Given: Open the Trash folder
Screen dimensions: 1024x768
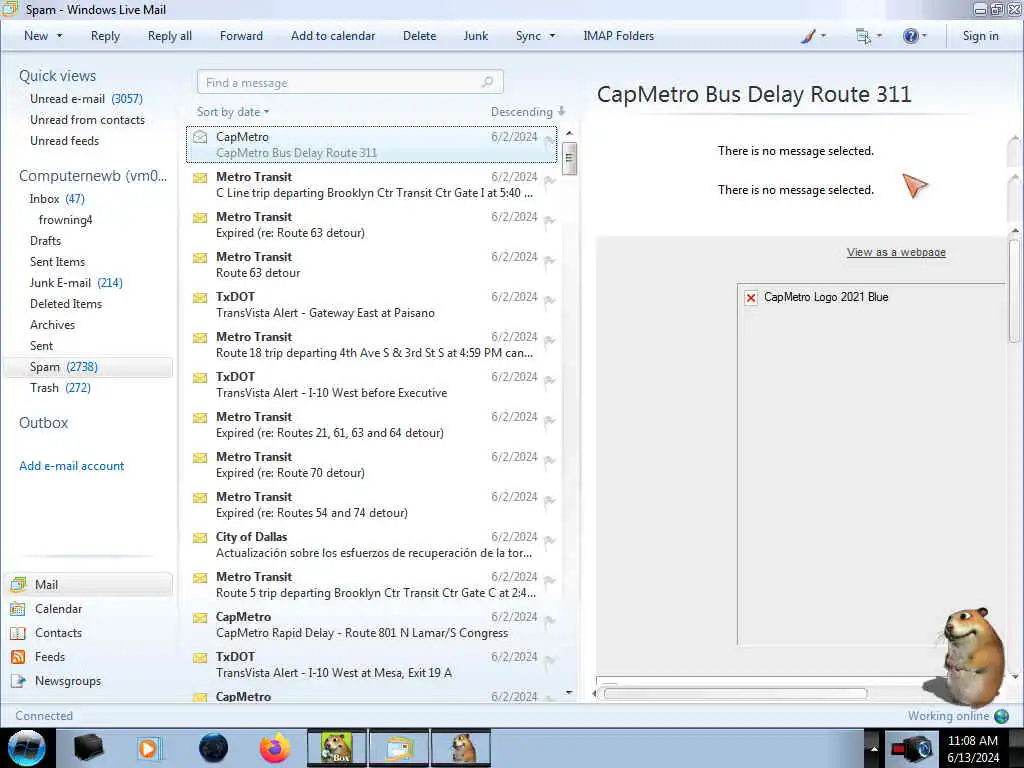Looking at the screenshot, I should pos(60,388).
